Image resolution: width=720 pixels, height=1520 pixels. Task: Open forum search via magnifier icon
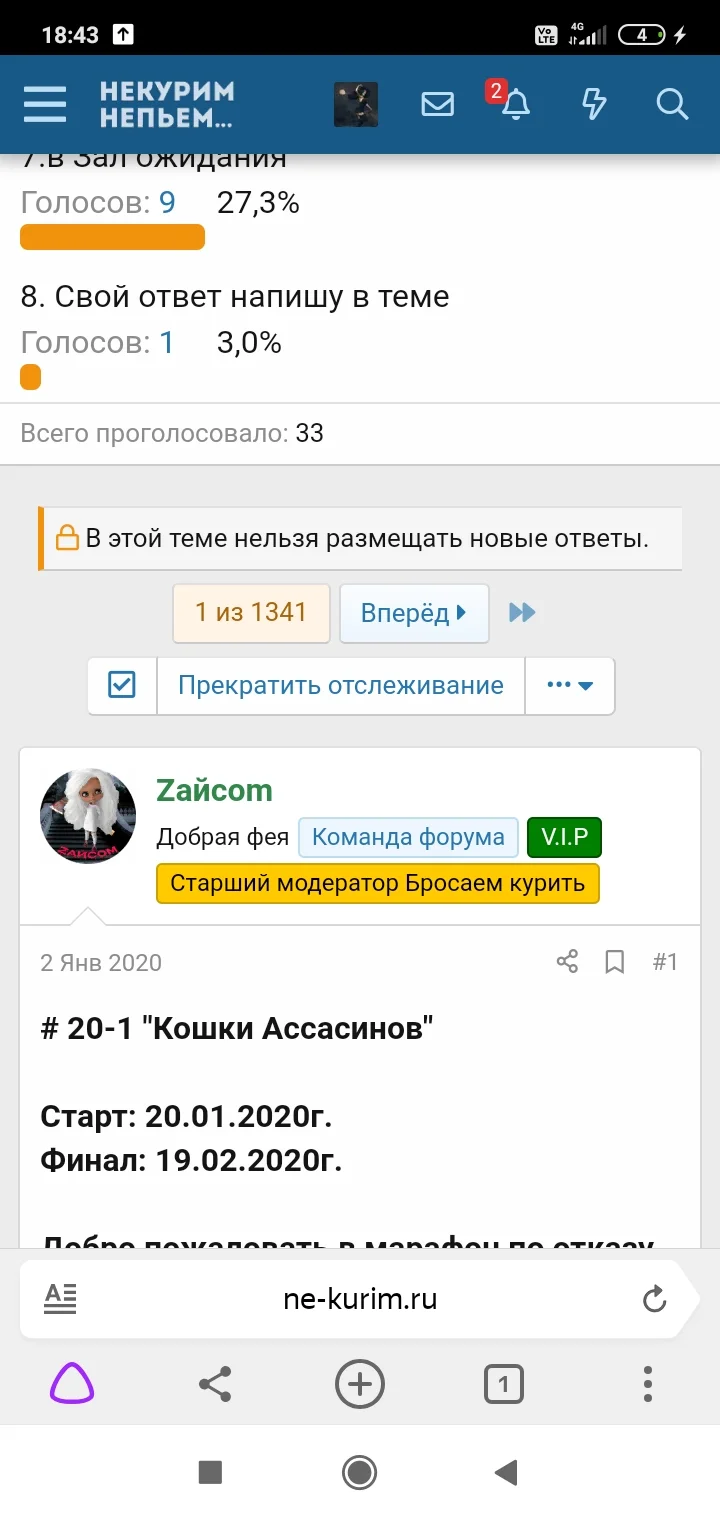pyautogui.click(x=672, y=104)
